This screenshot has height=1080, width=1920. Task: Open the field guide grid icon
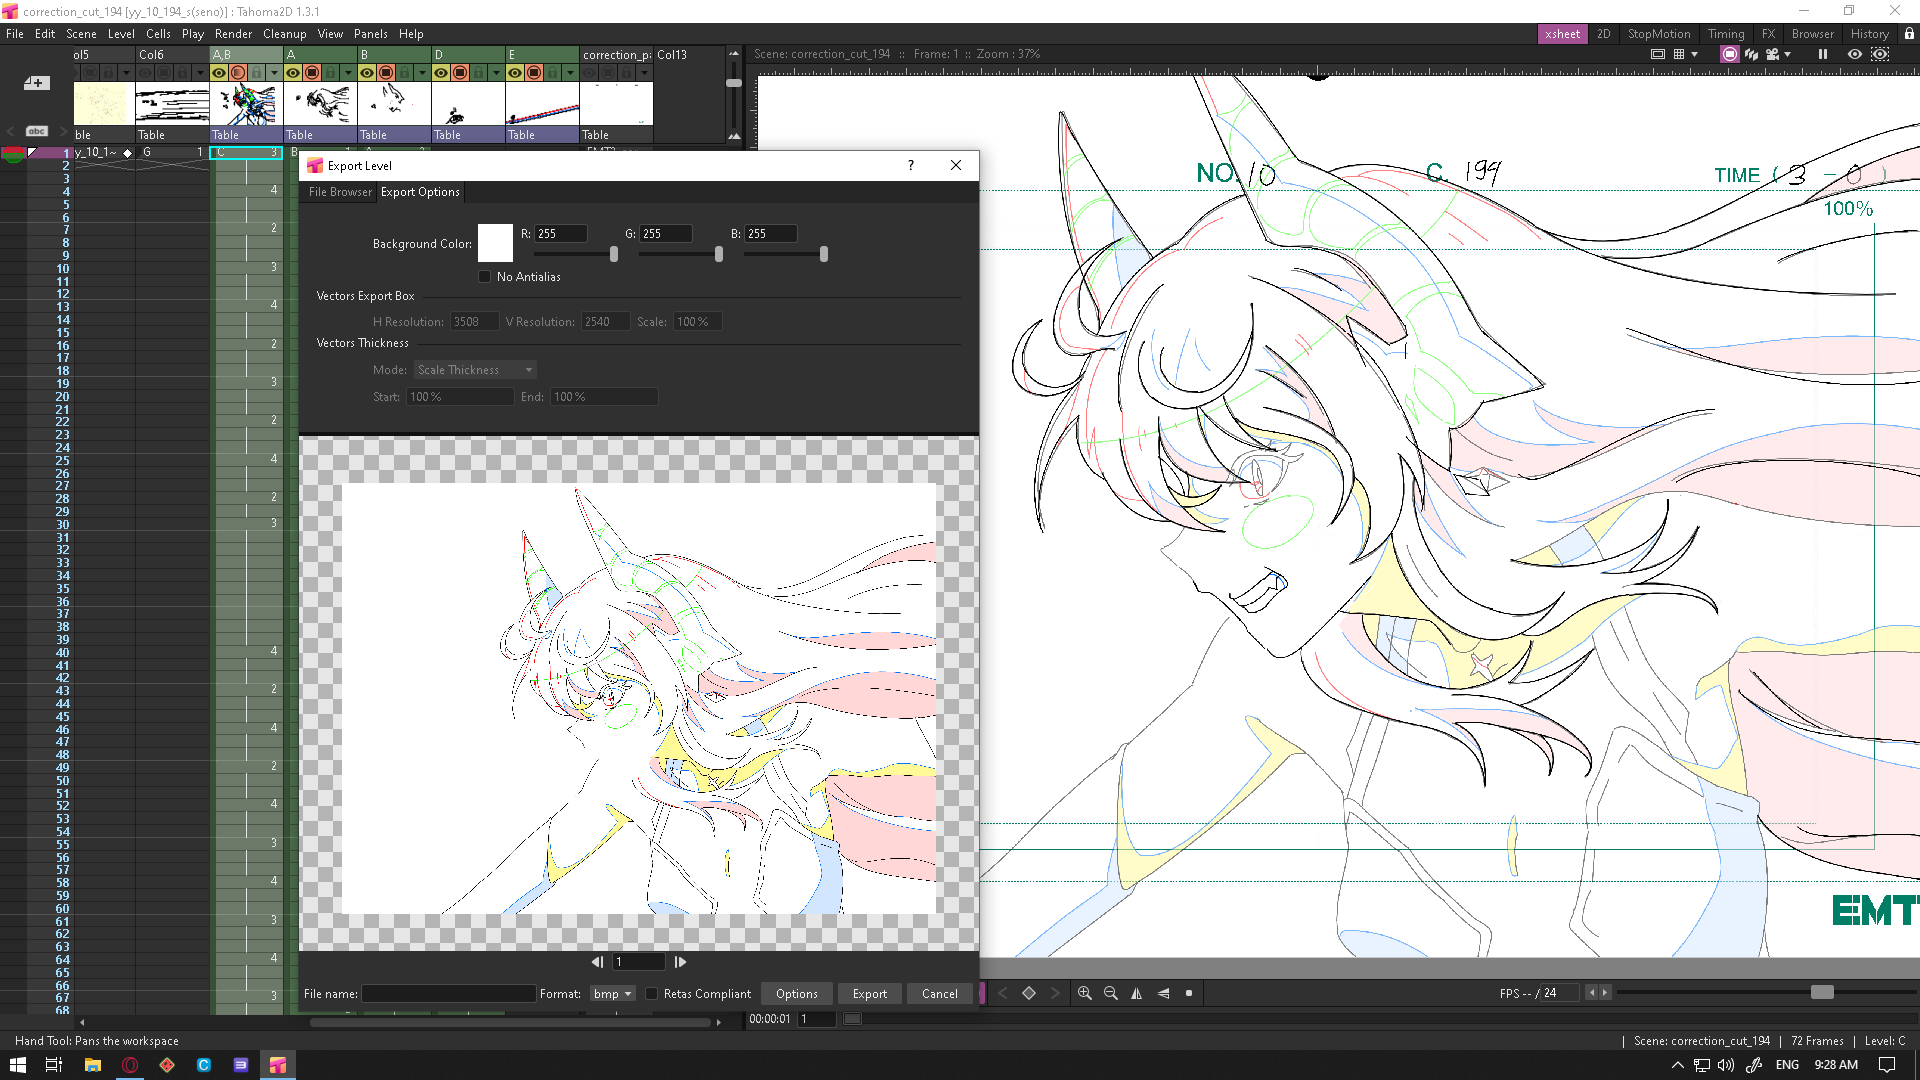pyautogui.click(x=1679, y=55)
